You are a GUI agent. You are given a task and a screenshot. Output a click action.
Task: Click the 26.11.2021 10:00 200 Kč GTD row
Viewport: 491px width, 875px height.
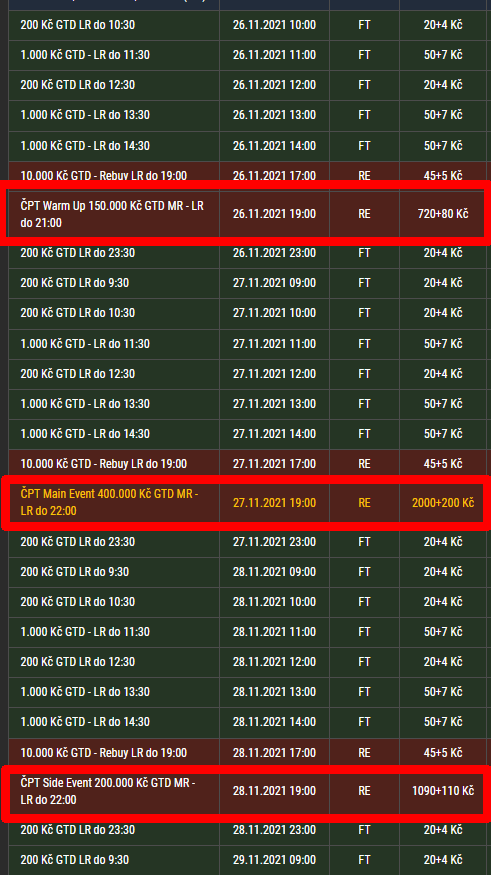[247, 25]
